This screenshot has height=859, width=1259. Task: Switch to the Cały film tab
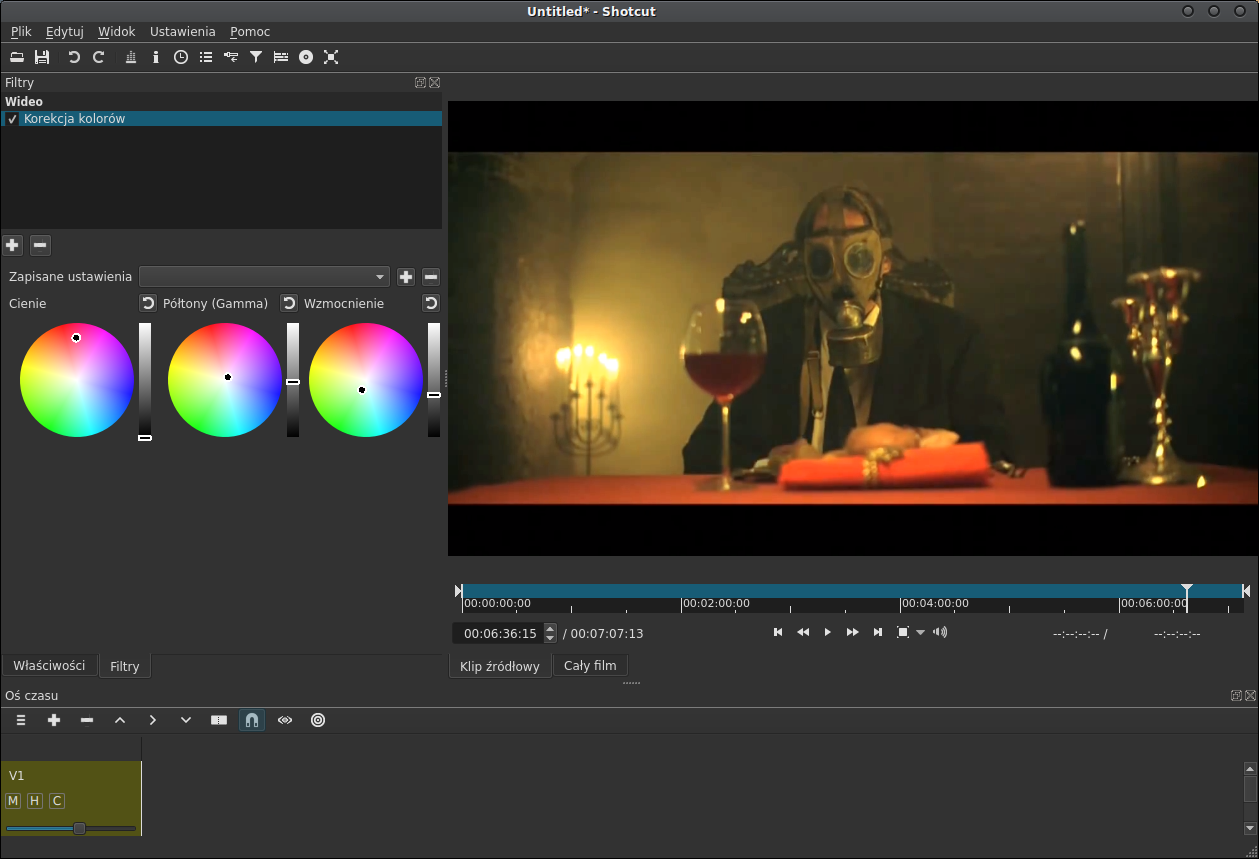click(x=590, y=665)
